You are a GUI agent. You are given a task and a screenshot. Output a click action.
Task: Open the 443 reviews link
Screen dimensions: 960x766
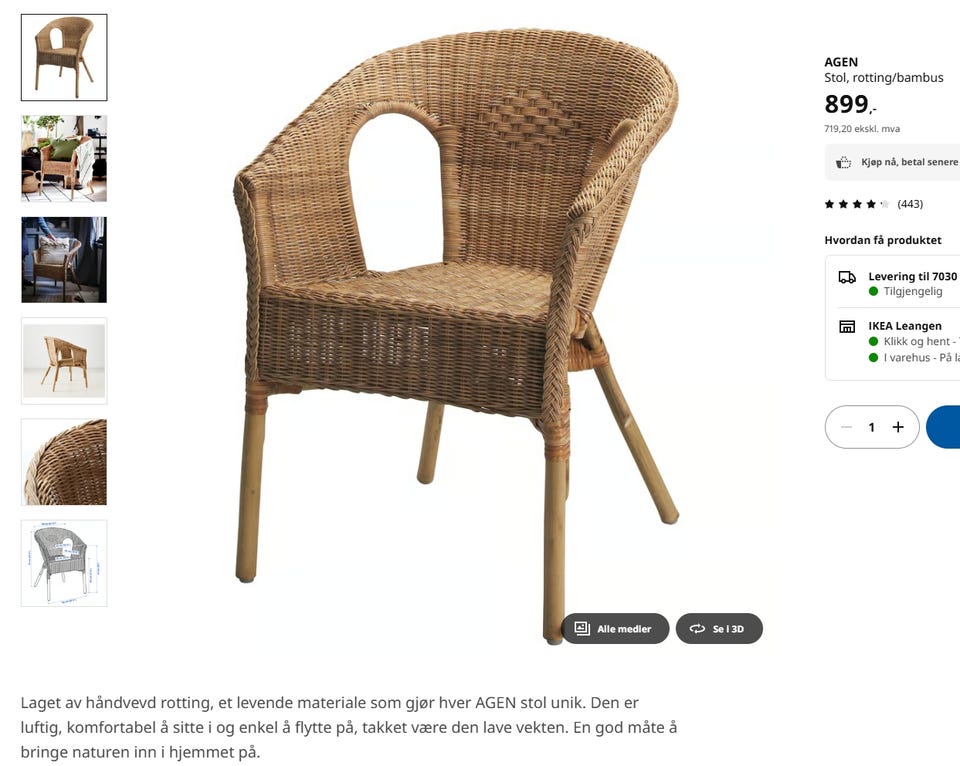(x=910, y=204)
